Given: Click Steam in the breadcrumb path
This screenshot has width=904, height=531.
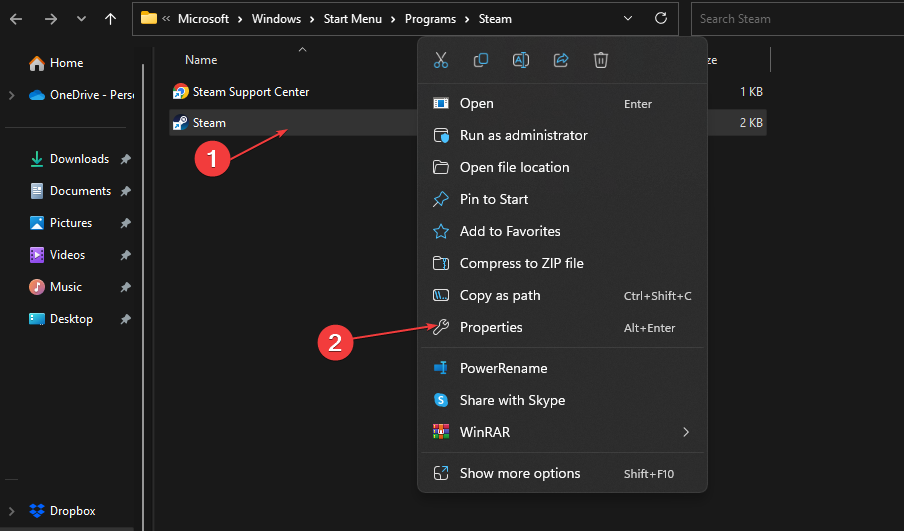Looking at the screenshot, I should point(495,19).
